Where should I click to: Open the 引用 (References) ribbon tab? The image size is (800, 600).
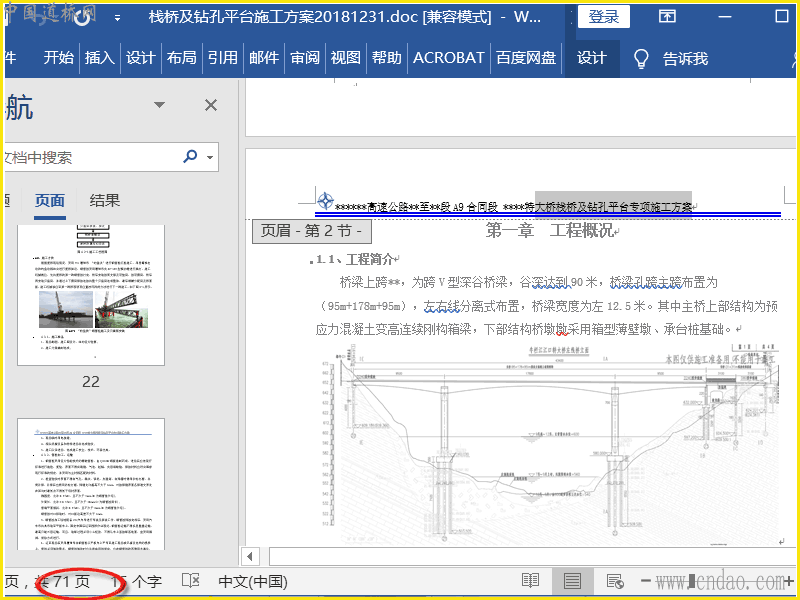(223, 58)
